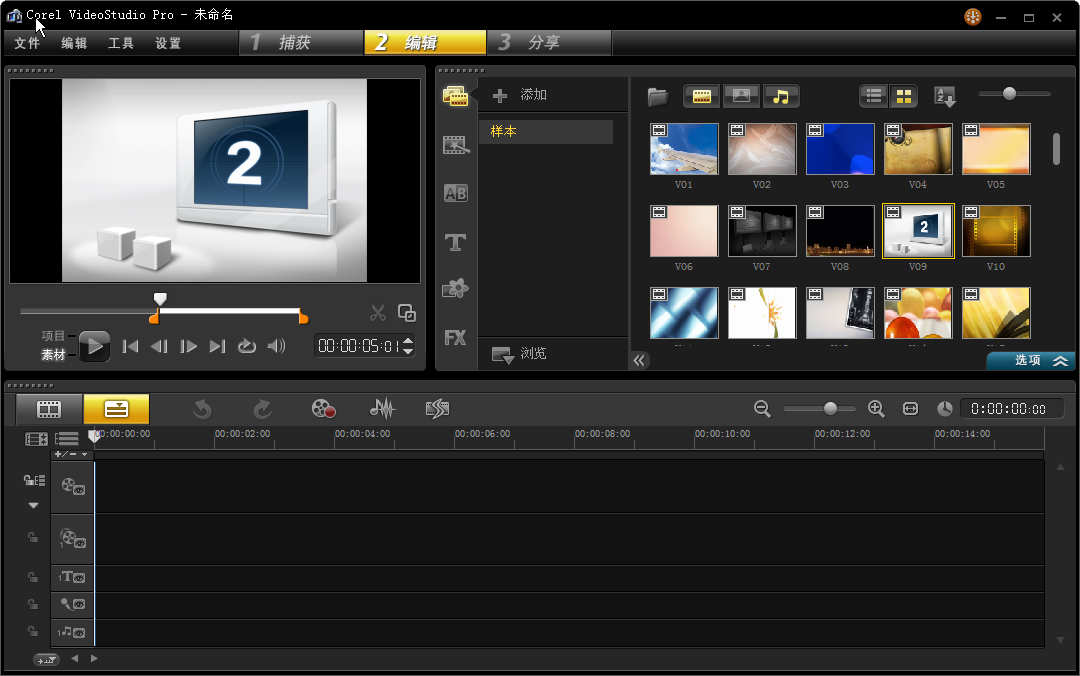Select the V04 video thumbnail
The image size is (1080, 676).
click(917, 149)
